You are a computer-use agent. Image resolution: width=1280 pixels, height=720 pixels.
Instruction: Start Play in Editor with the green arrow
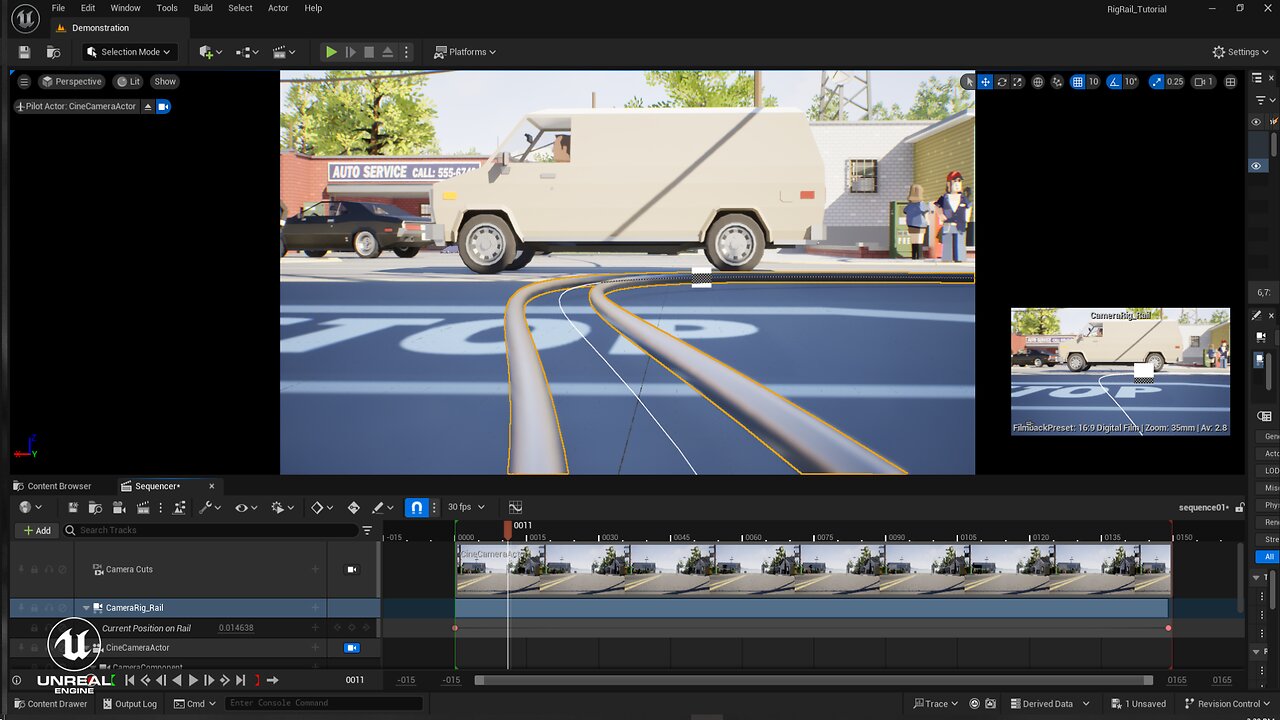[x=331, y=52]
